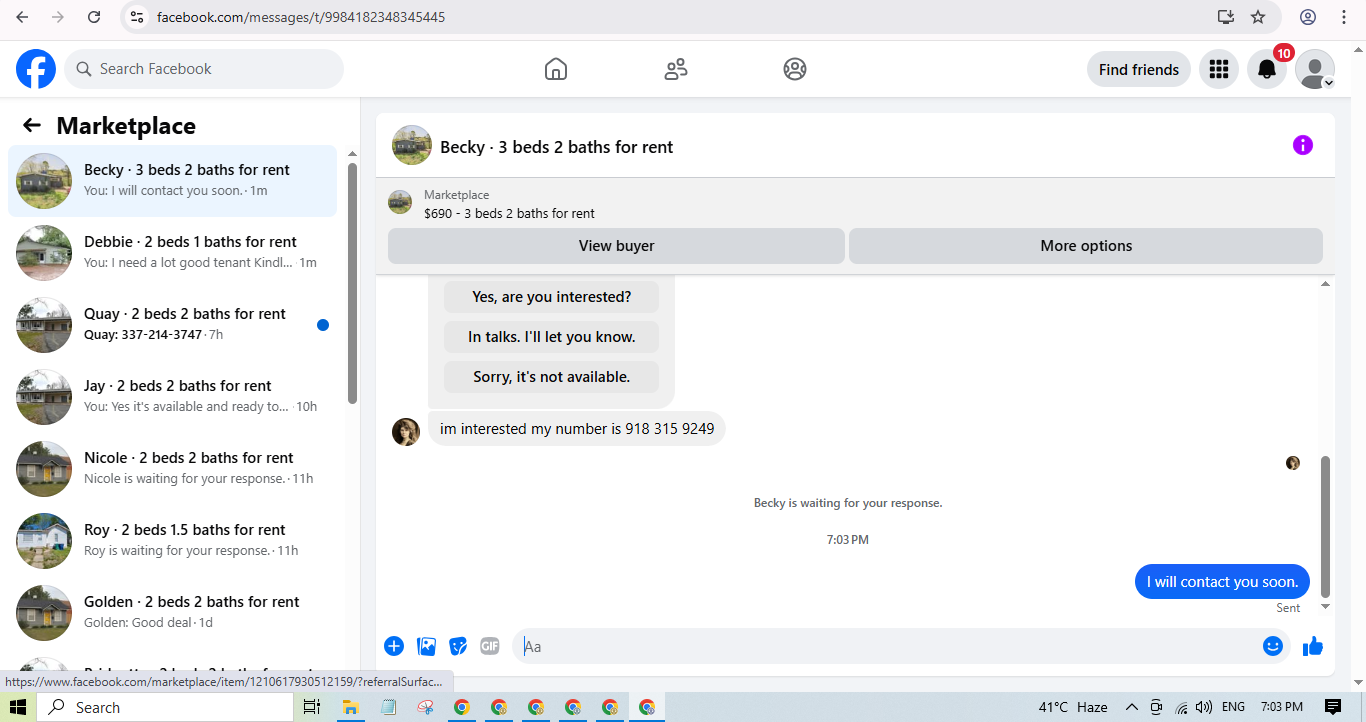Click the View buyer button
The width and height of the screenshot is (1366, 722).
point(616,246)
